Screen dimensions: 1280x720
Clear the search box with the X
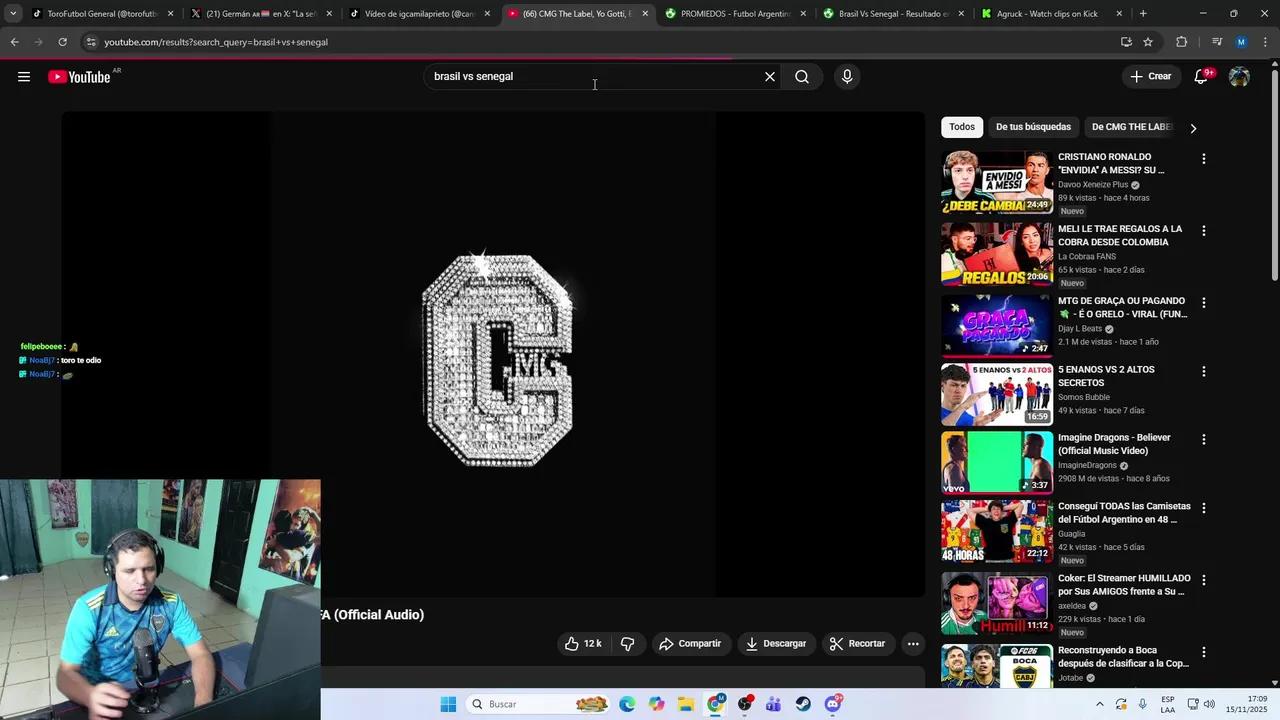[x=770, y=77]
